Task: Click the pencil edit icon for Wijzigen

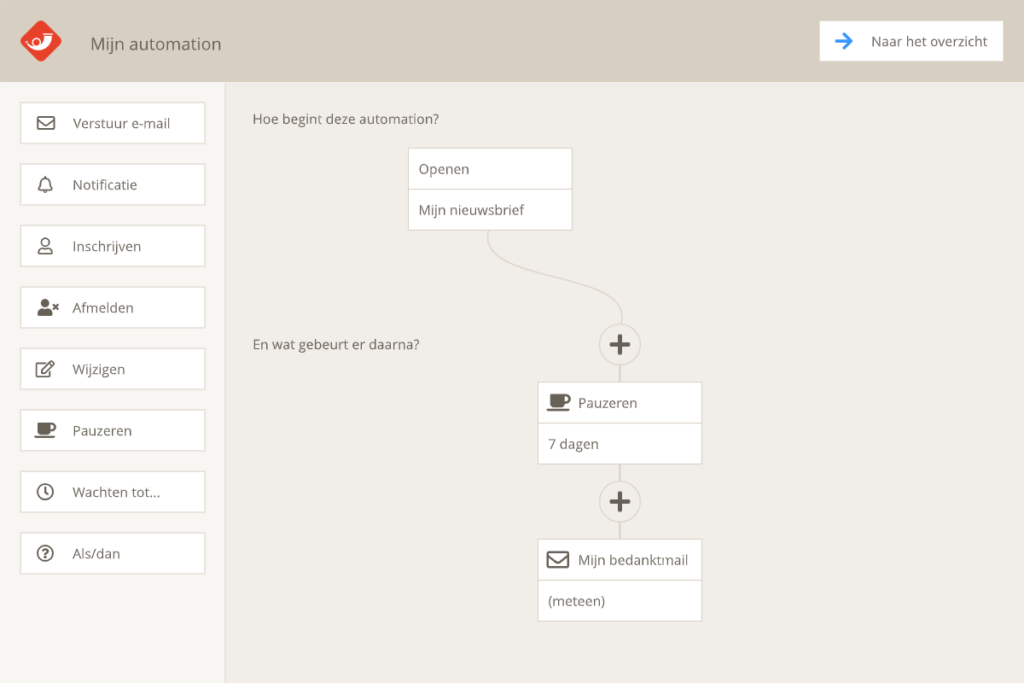Action: pyautogui.click(x=45, y=369)
